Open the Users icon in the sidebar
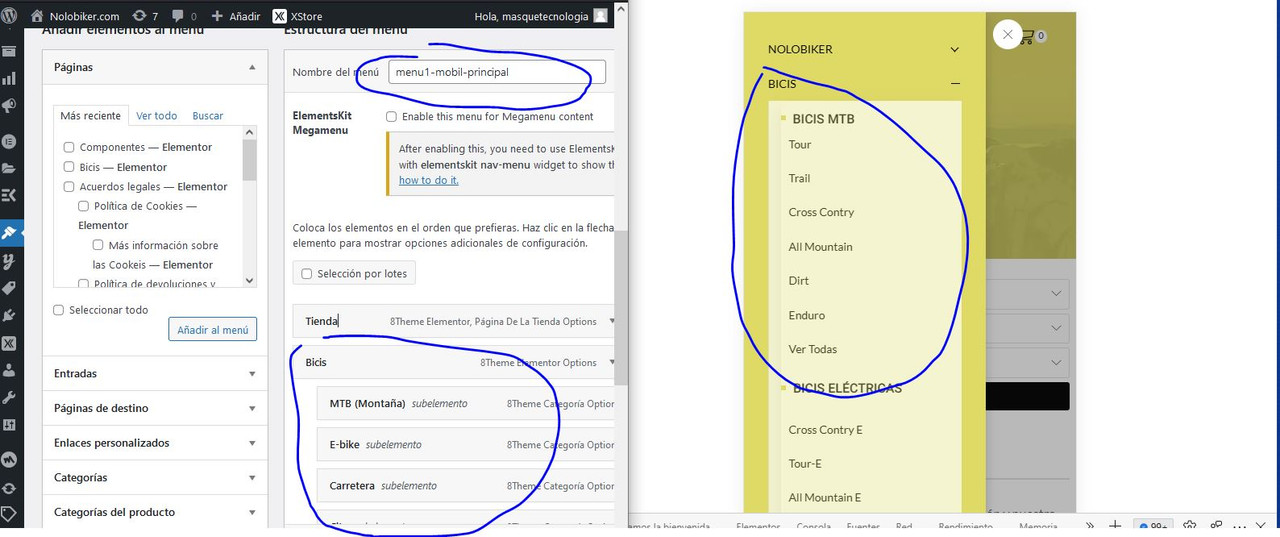 (x=10, y=370)
